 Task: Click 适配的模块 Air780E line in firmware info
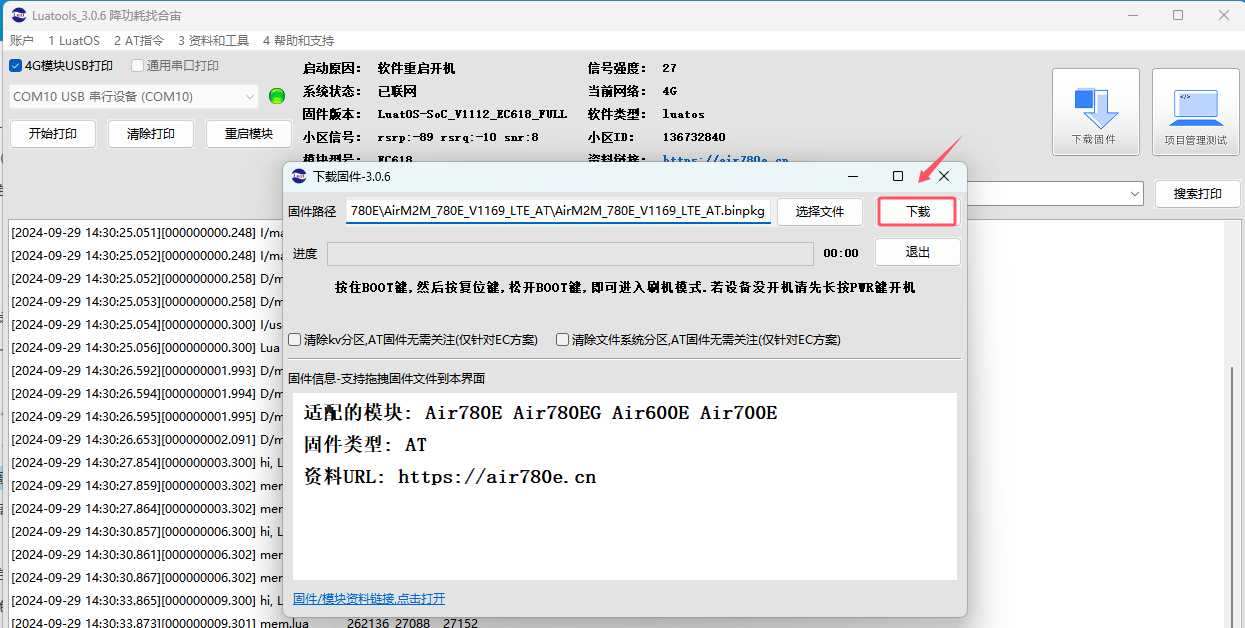coord(540,412)
